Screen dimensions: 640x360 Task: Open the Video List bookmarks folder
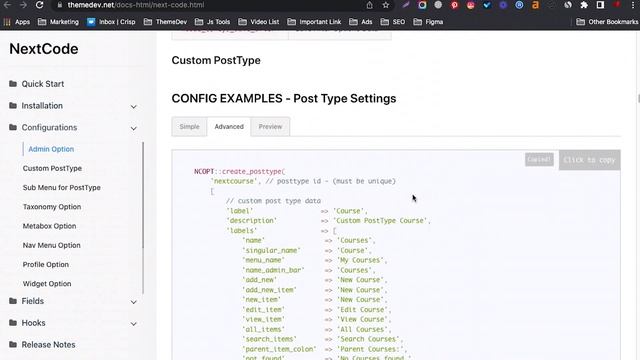(259, 22)
